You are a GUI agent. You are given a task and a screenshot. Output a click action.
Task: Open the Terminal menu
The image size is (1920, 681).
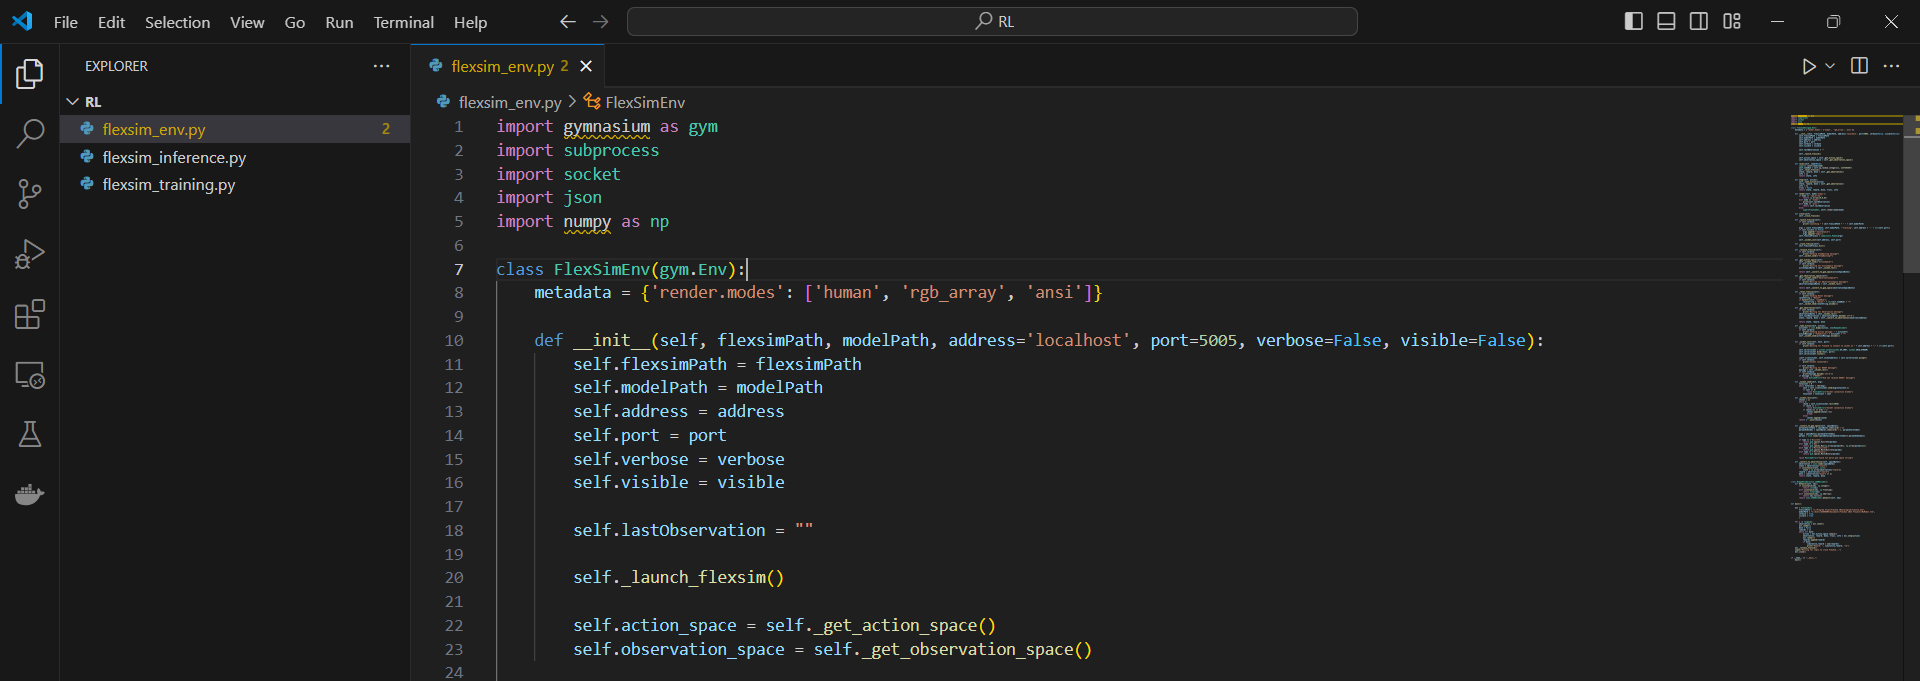click(x=403, y=22)
